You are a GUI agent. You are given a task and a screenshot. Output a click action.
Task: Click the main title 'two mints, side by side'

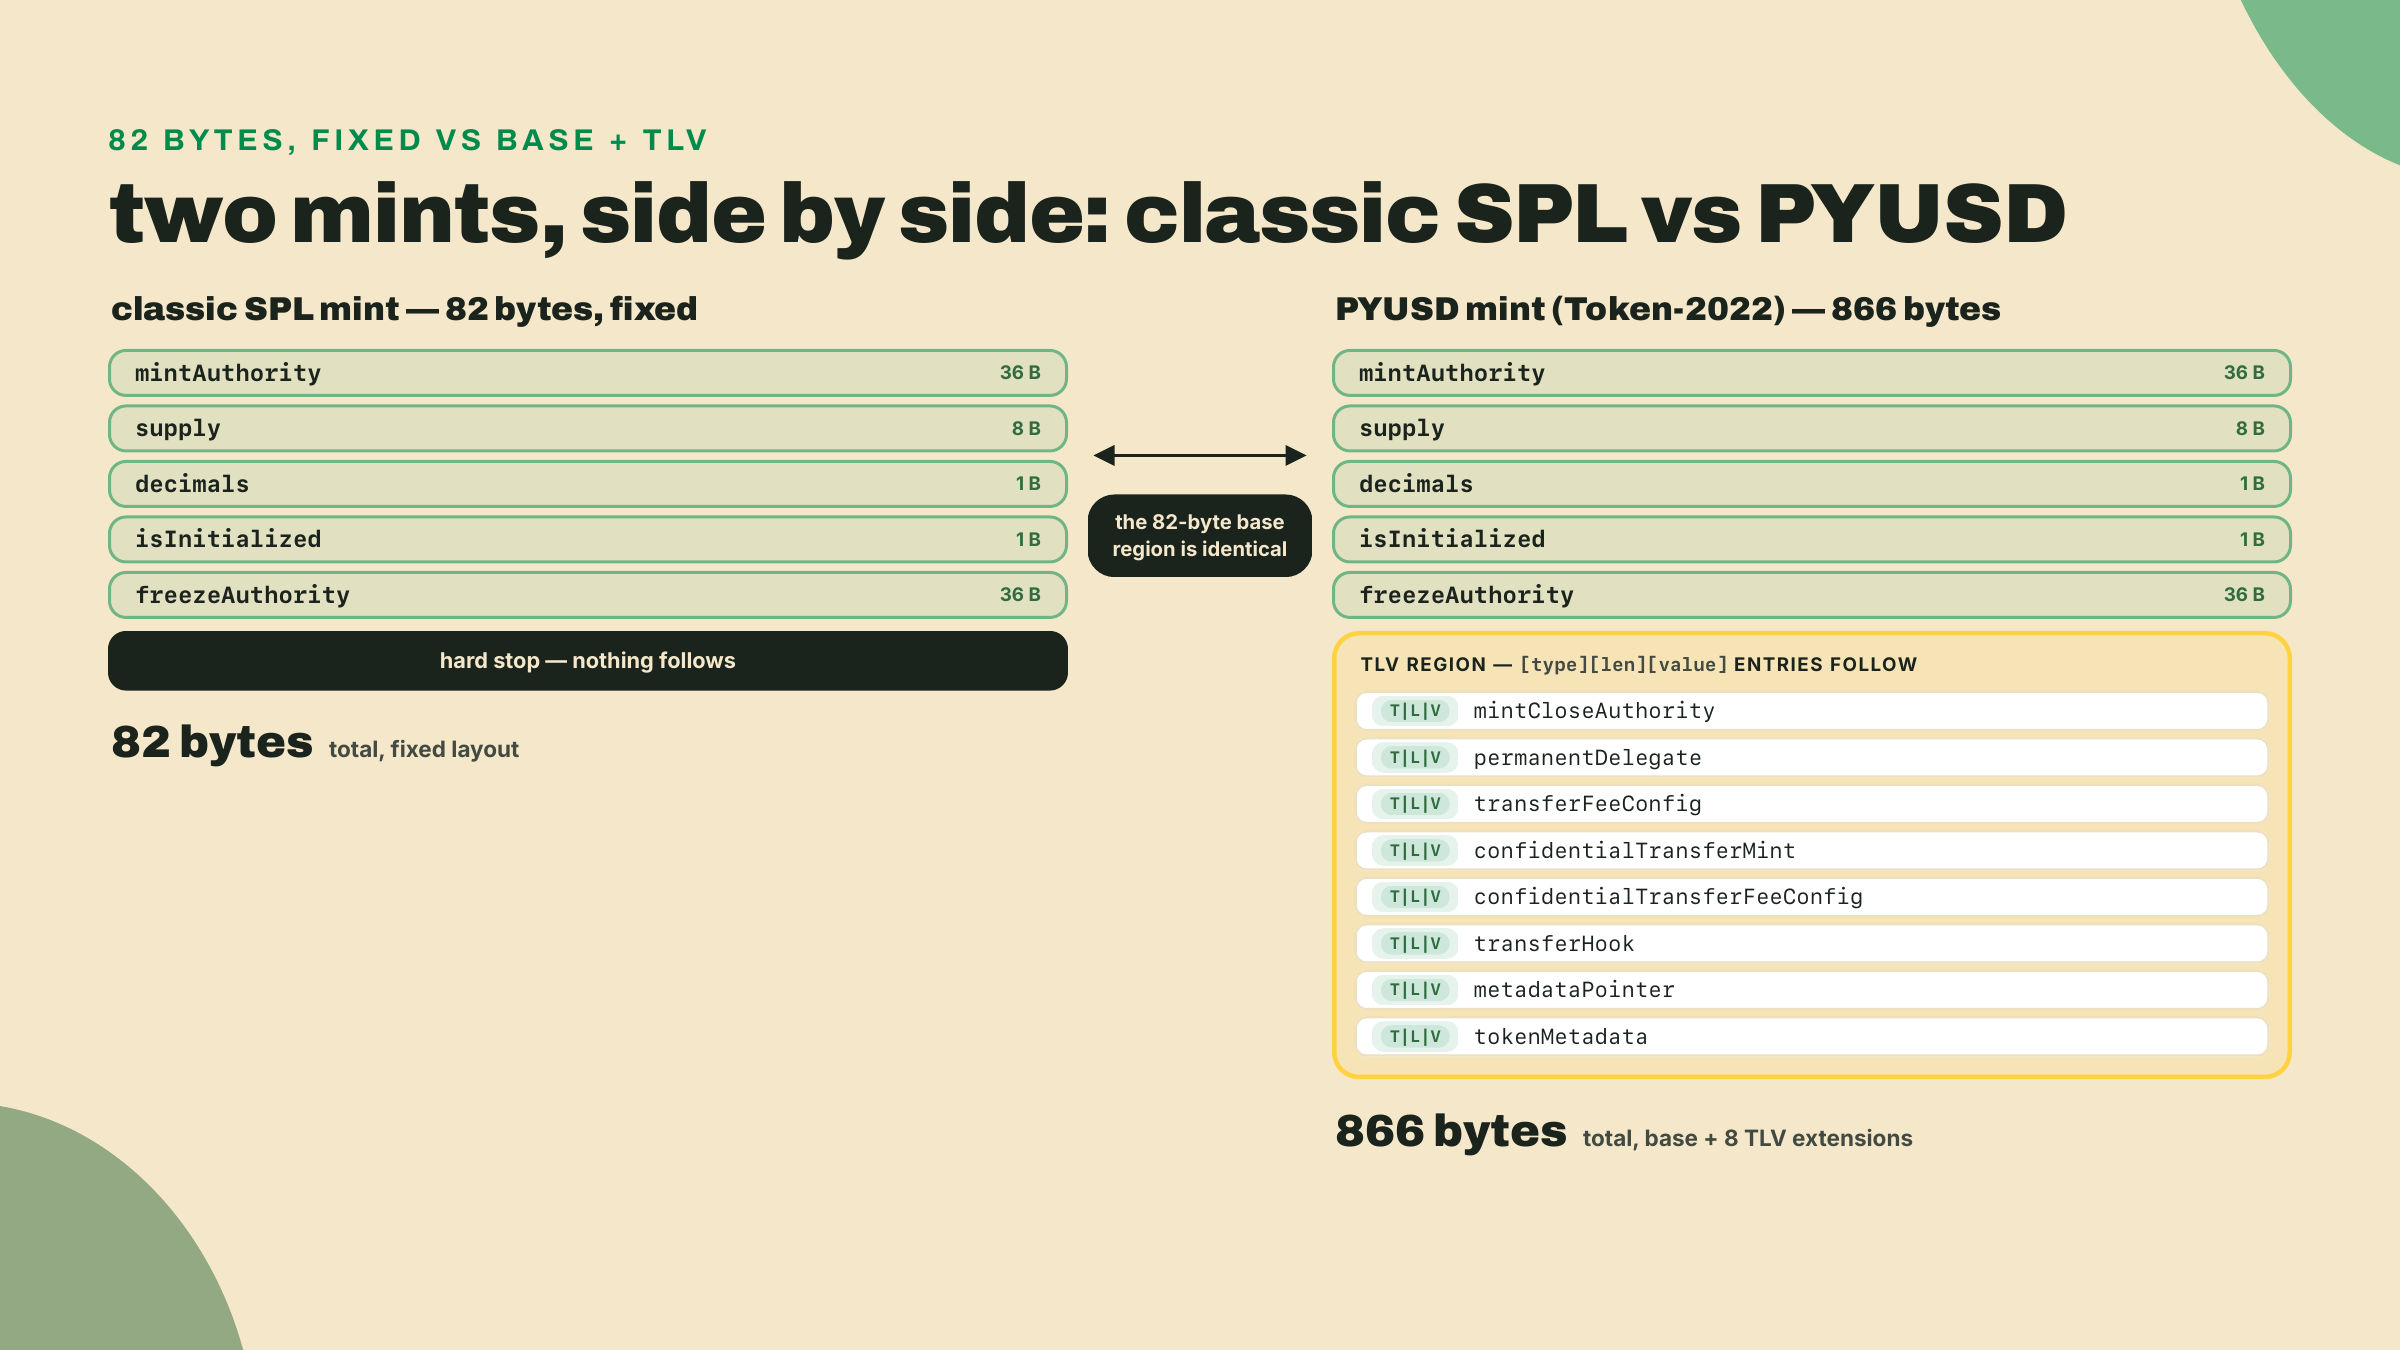click(x=1088, y=214)
